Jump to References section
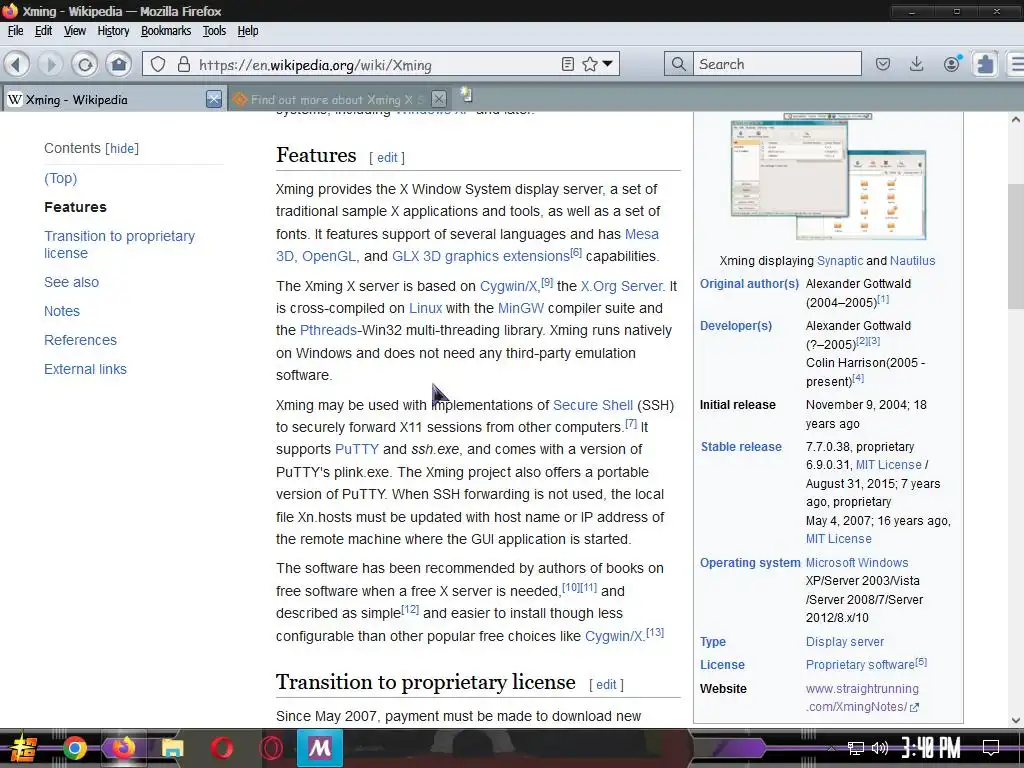Screen dimensions: 1024x768 click(x=80, y=340)
